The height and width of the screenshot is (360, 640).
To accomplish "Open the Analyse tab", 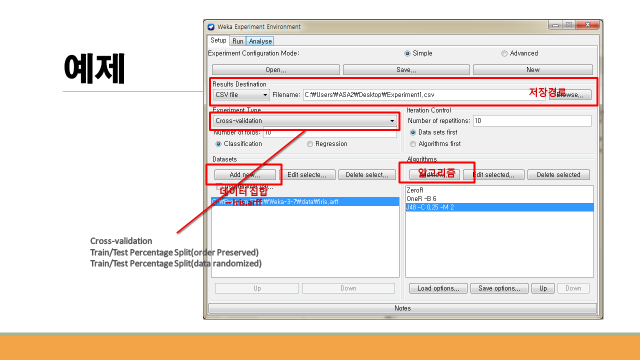I will click(x=260, y=41).
